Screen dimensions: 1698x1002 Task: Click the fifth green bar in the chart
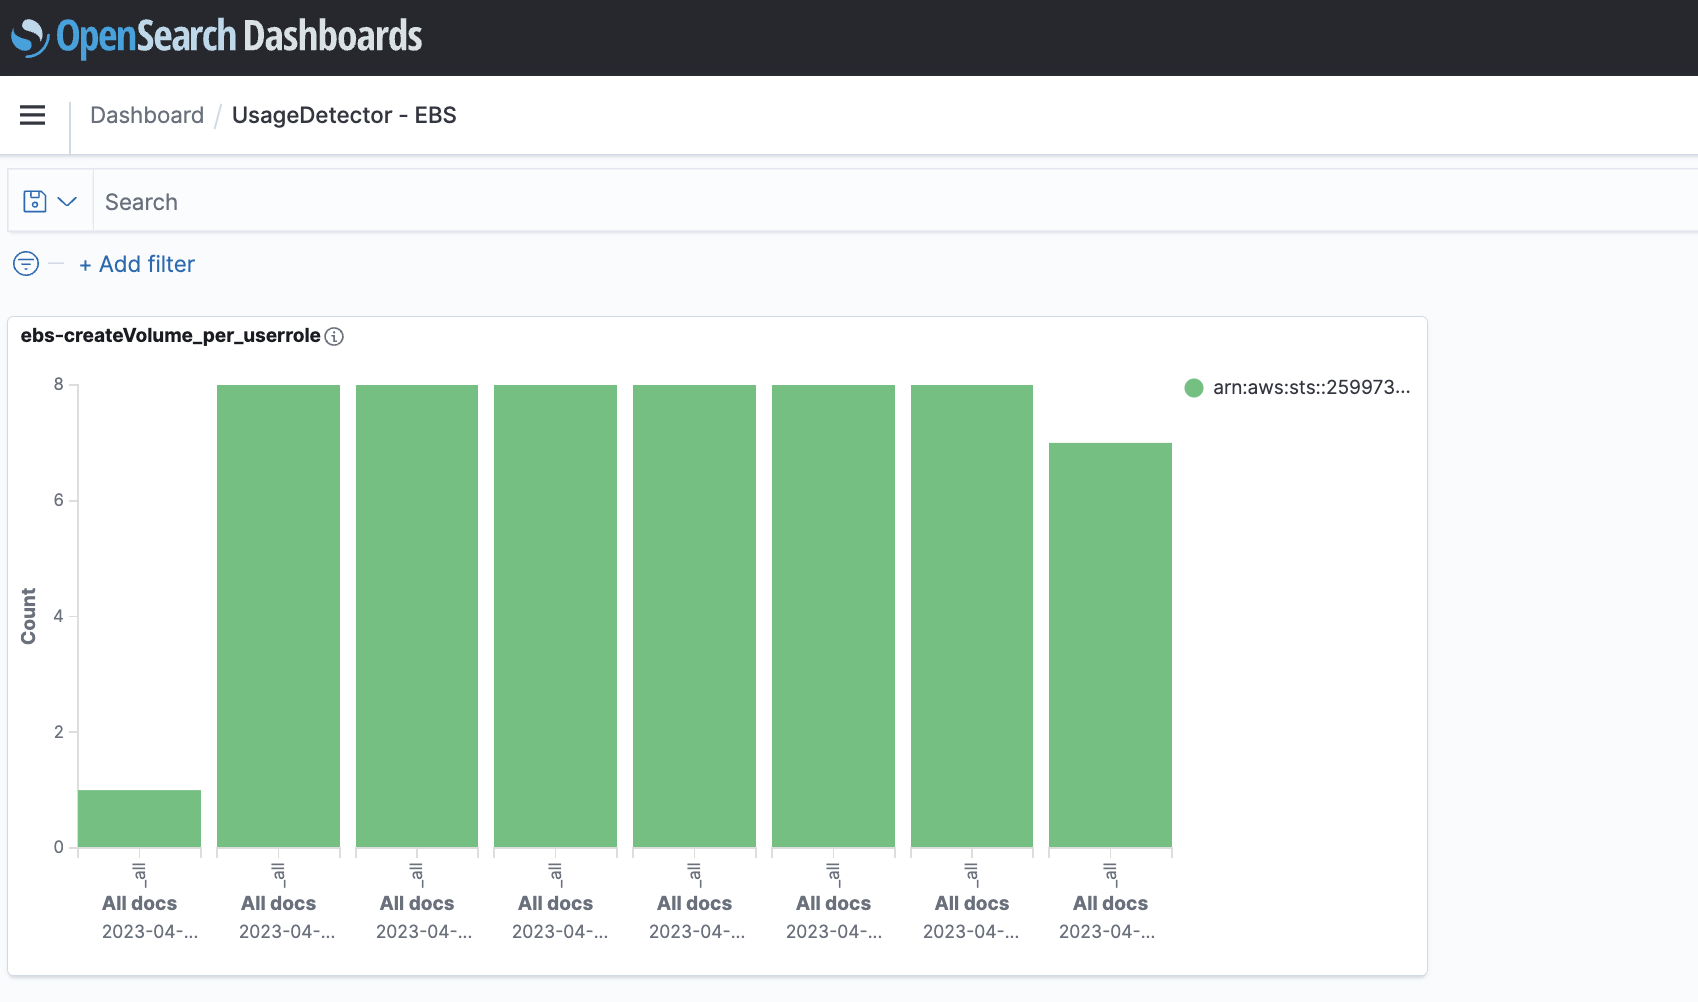[x=694, y=616]
